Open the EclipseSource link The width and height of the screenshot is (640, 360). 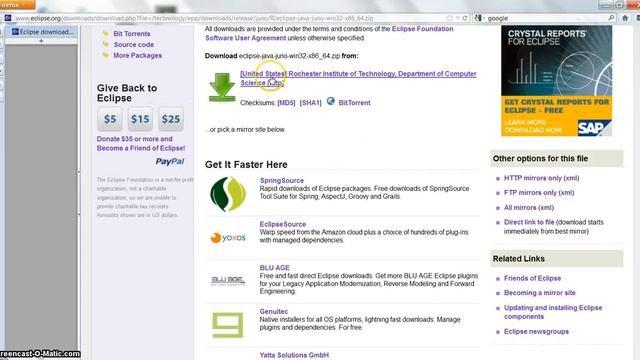pyautogui.click(x=282, y=224)
